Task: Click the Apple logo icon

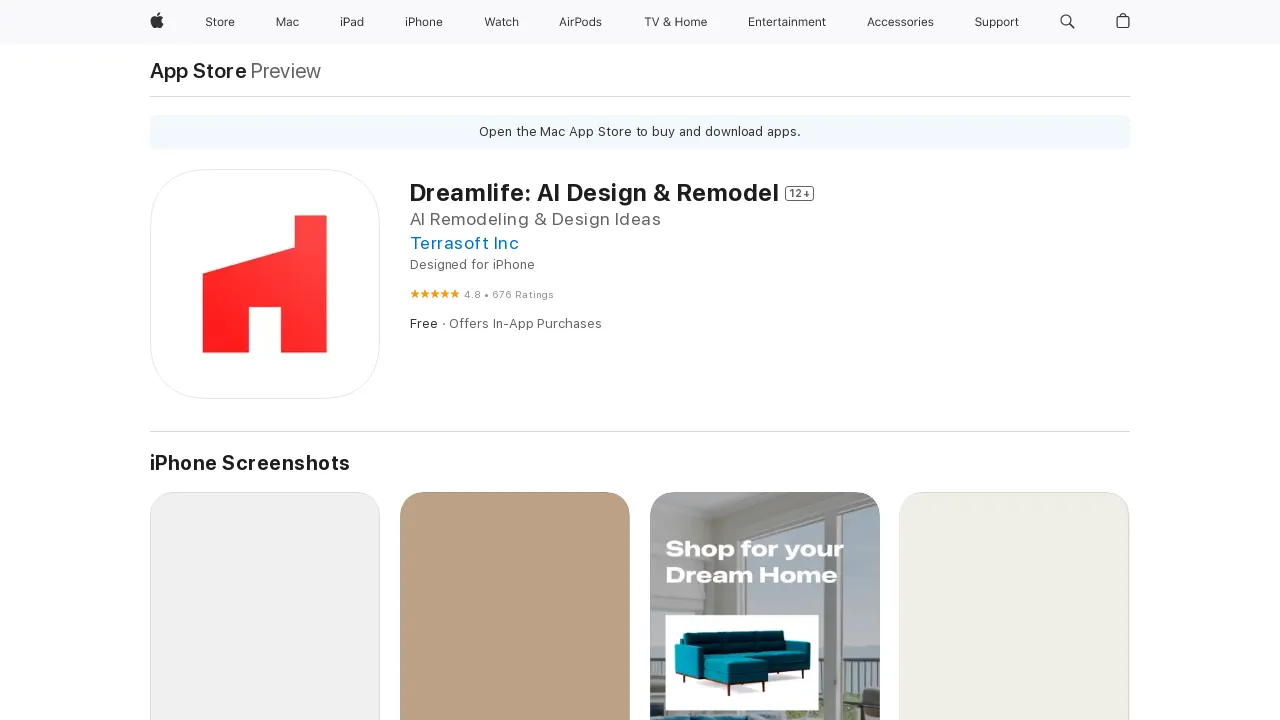Action: (157, 21)
